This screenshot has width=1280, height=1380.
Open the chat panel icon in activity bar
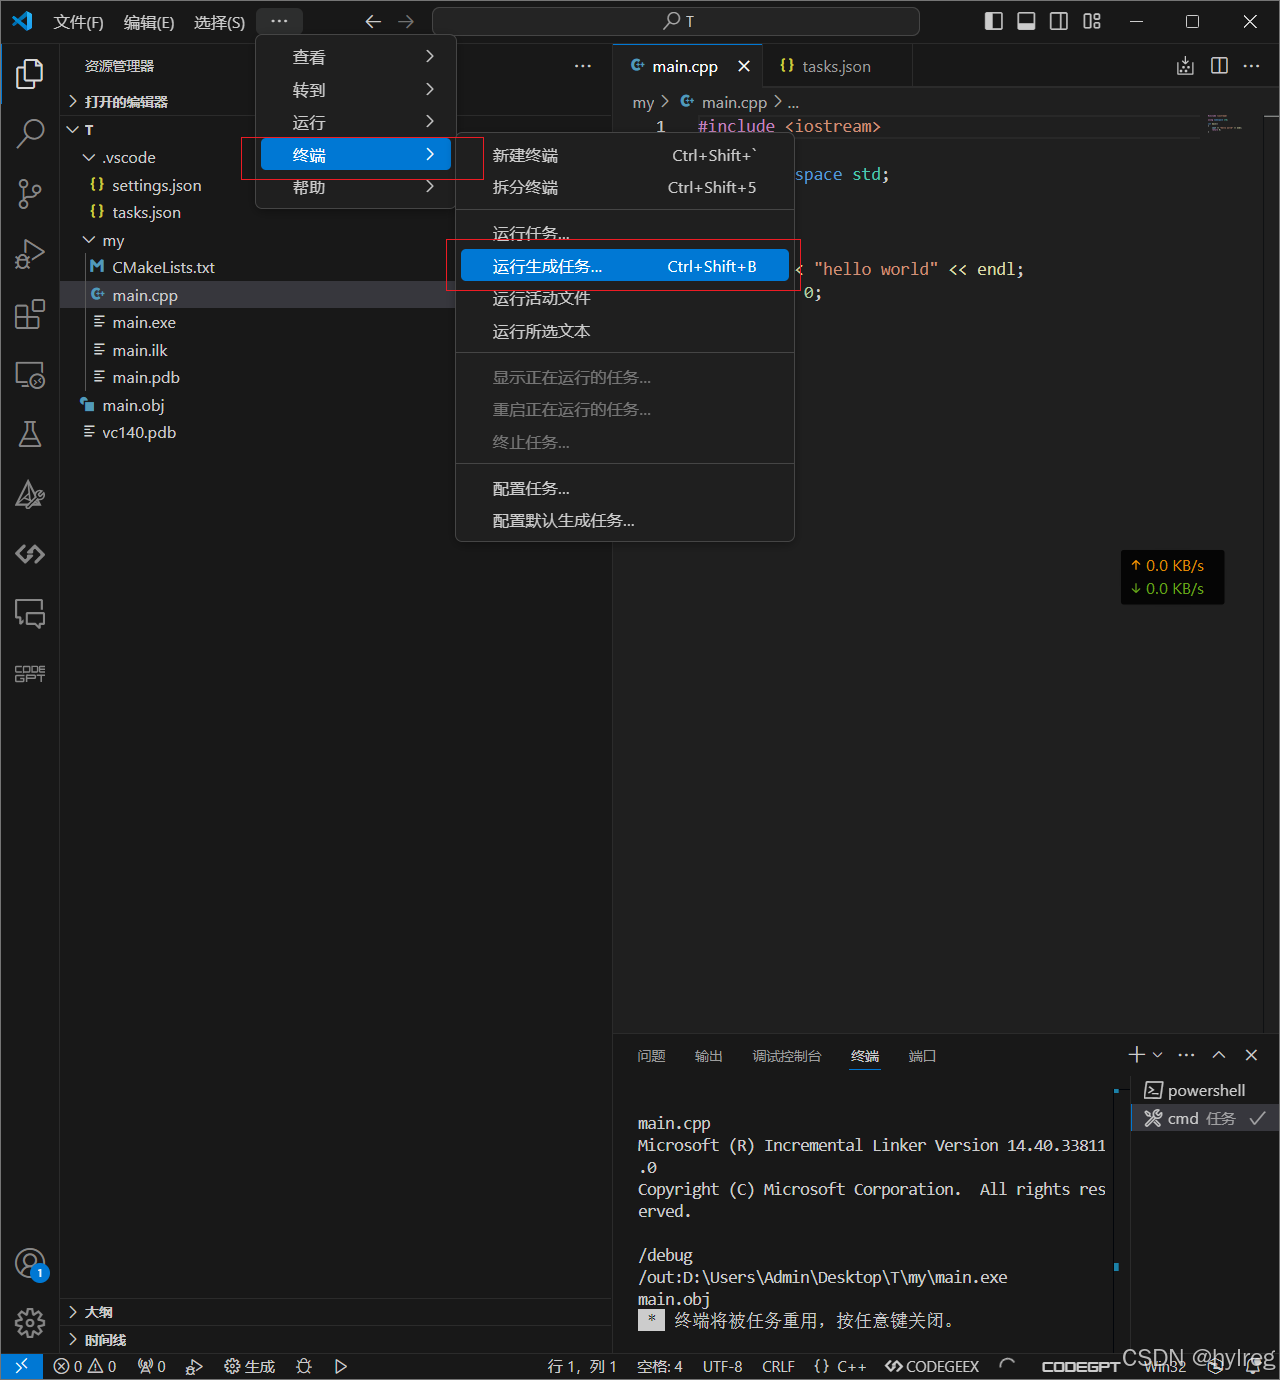point(30,613)
